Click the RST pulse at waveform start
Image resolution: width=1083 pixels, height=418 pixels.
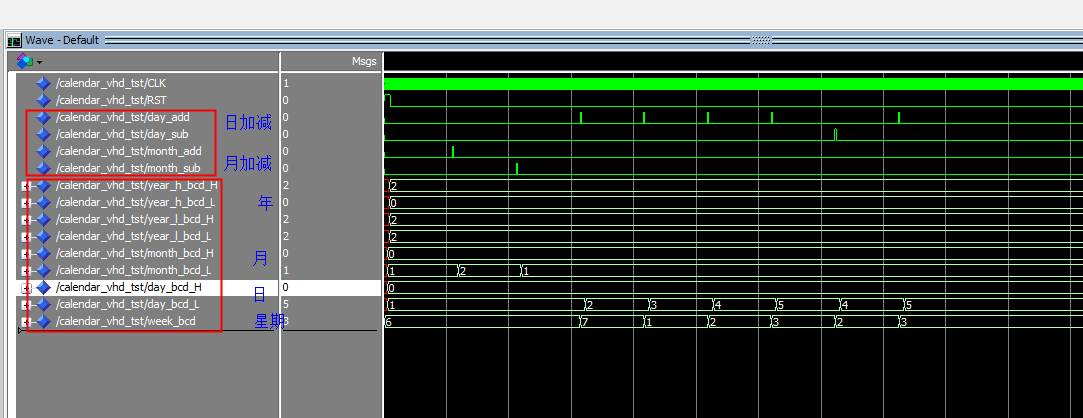[x=387, y=100]
